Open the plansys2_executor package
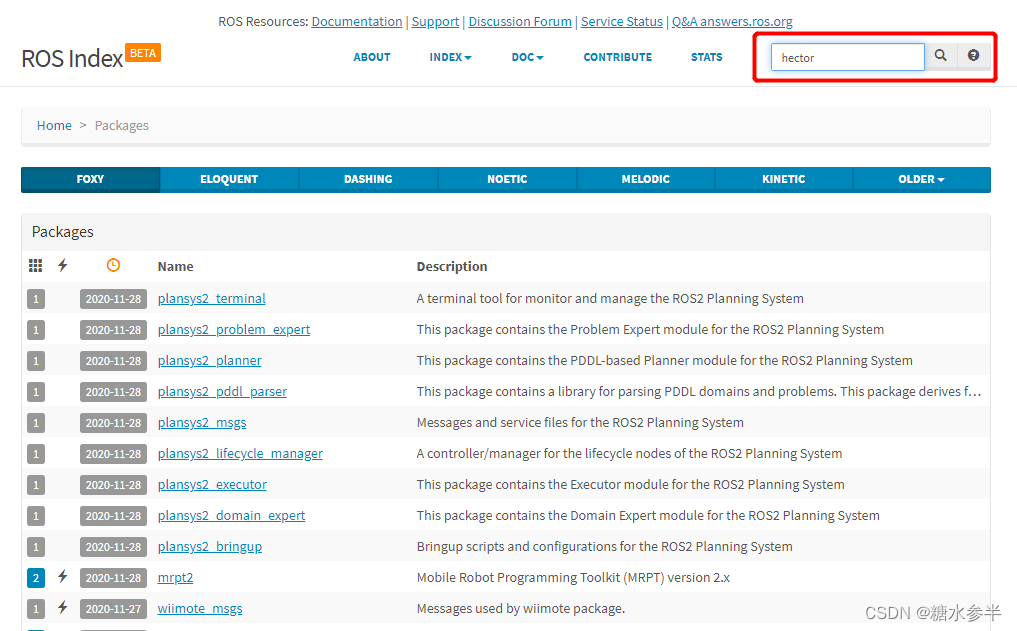This screenshot has width=1017, height=631. [x=212, y=484]
